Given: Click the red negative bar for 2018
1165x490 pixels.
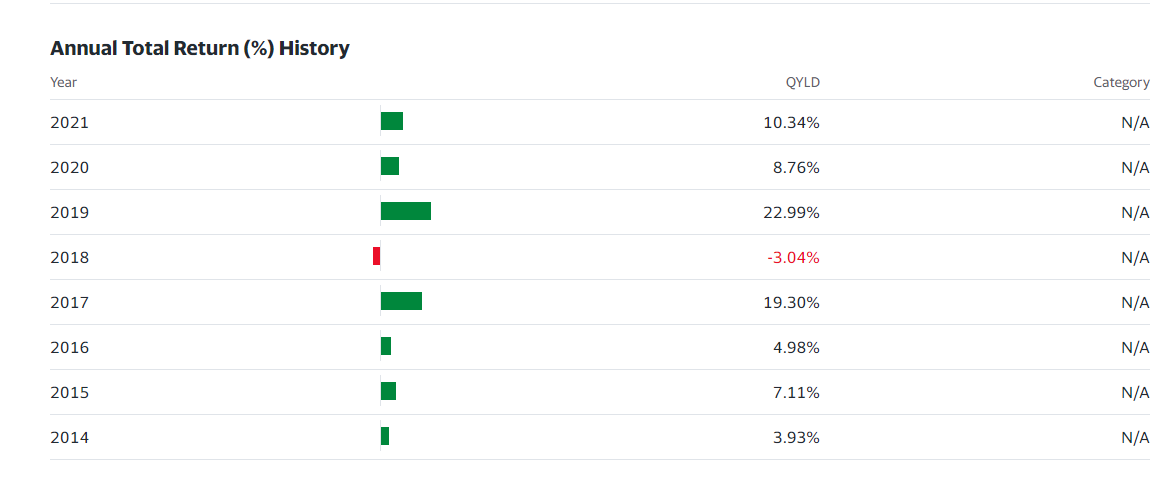Looking at the screenshot, I should point(376,256).
